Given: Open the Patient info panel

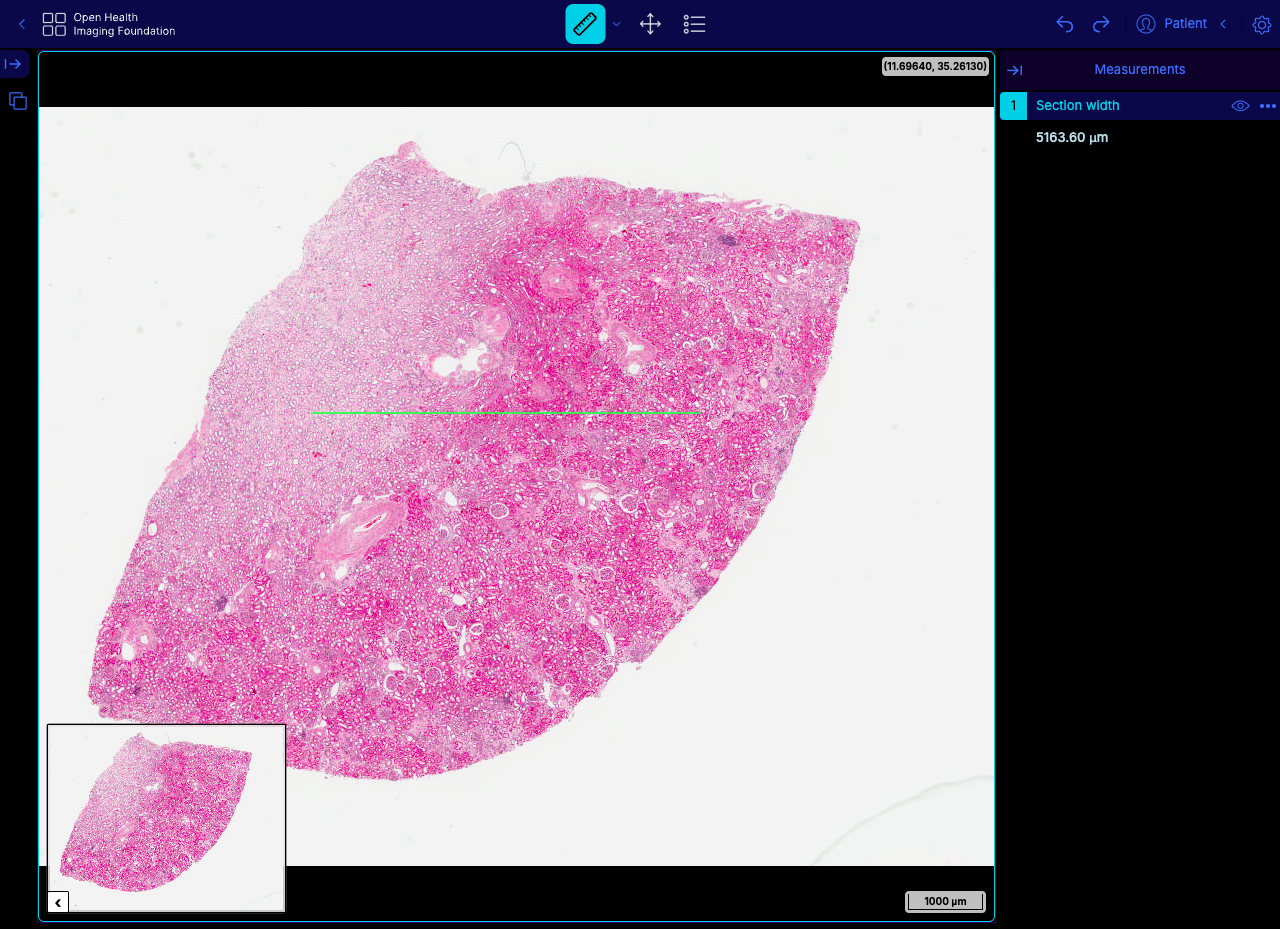Looking at the screenshot, I should click(x=1172, y=24).
